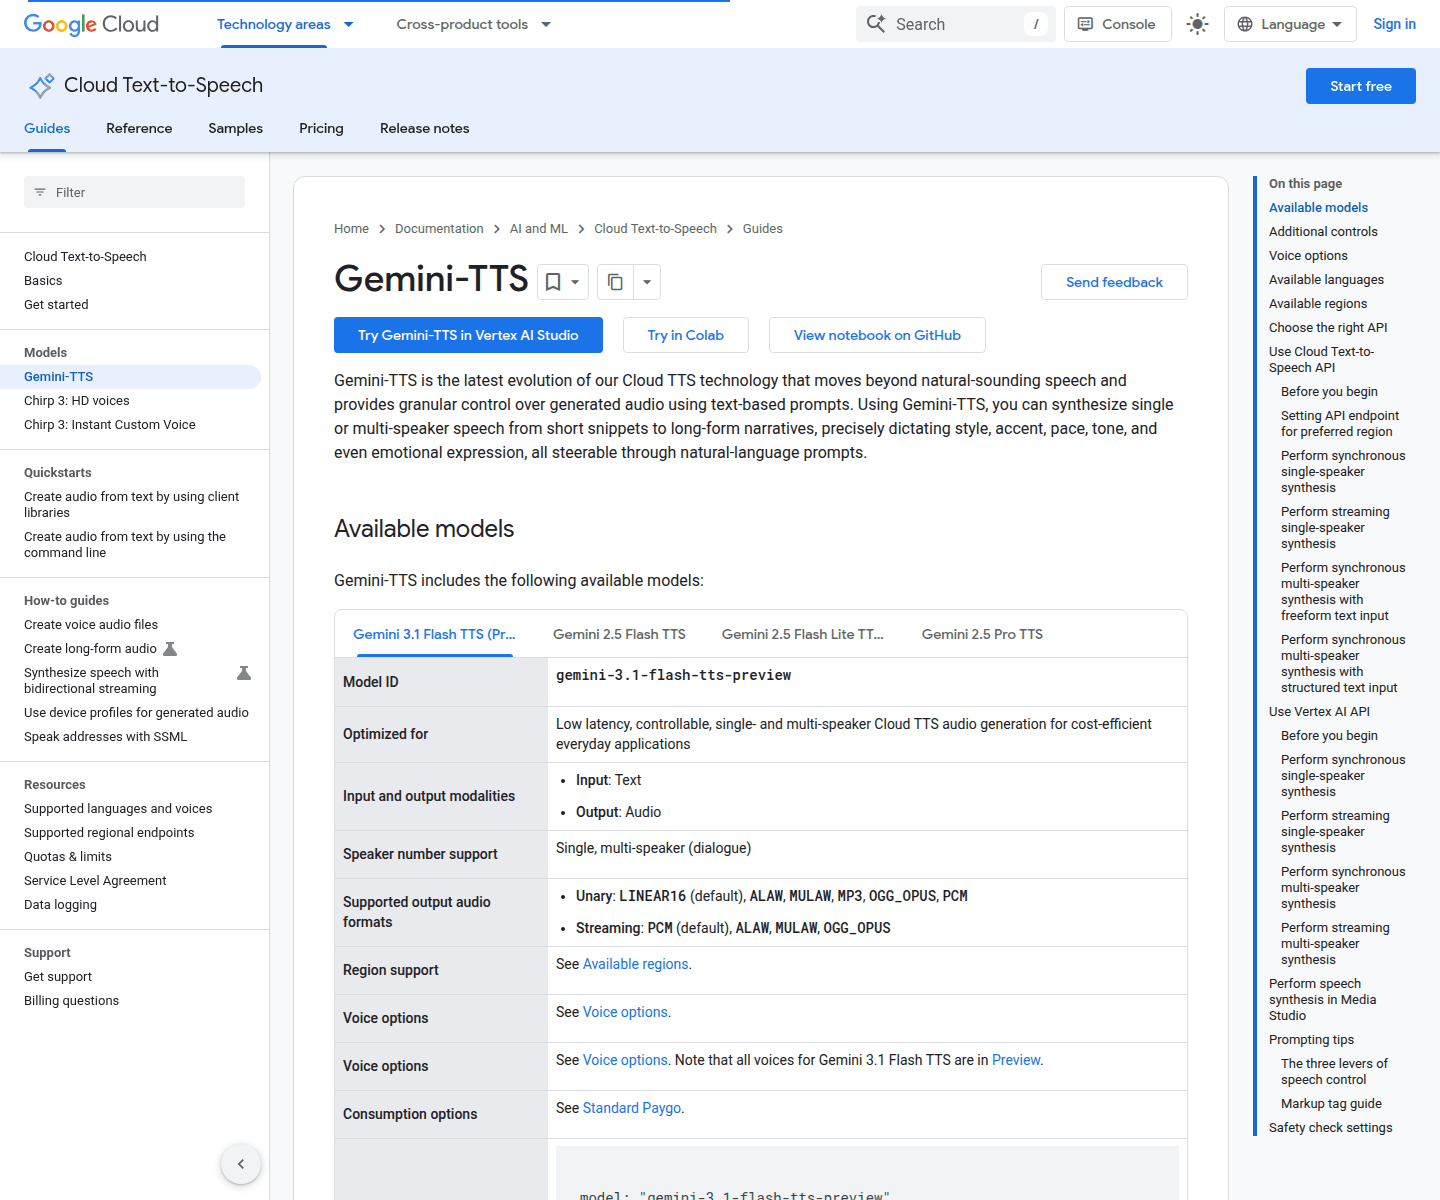The width and height of the screenshot is (1440, 1200).
Task: Click Sign in link
Action: 1394,24
